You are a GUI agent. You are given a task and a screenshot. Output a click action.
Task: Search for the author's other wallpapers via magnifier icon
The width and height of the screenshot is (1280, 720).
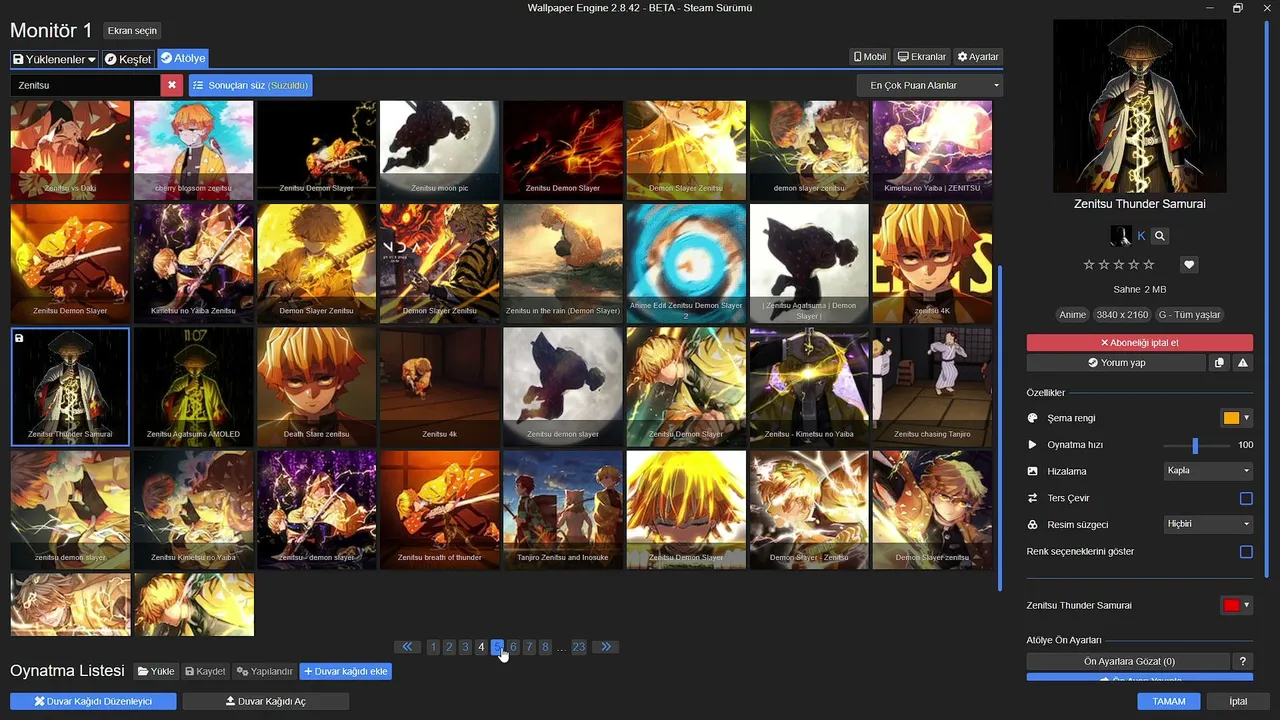click(x=1160, y=236)
